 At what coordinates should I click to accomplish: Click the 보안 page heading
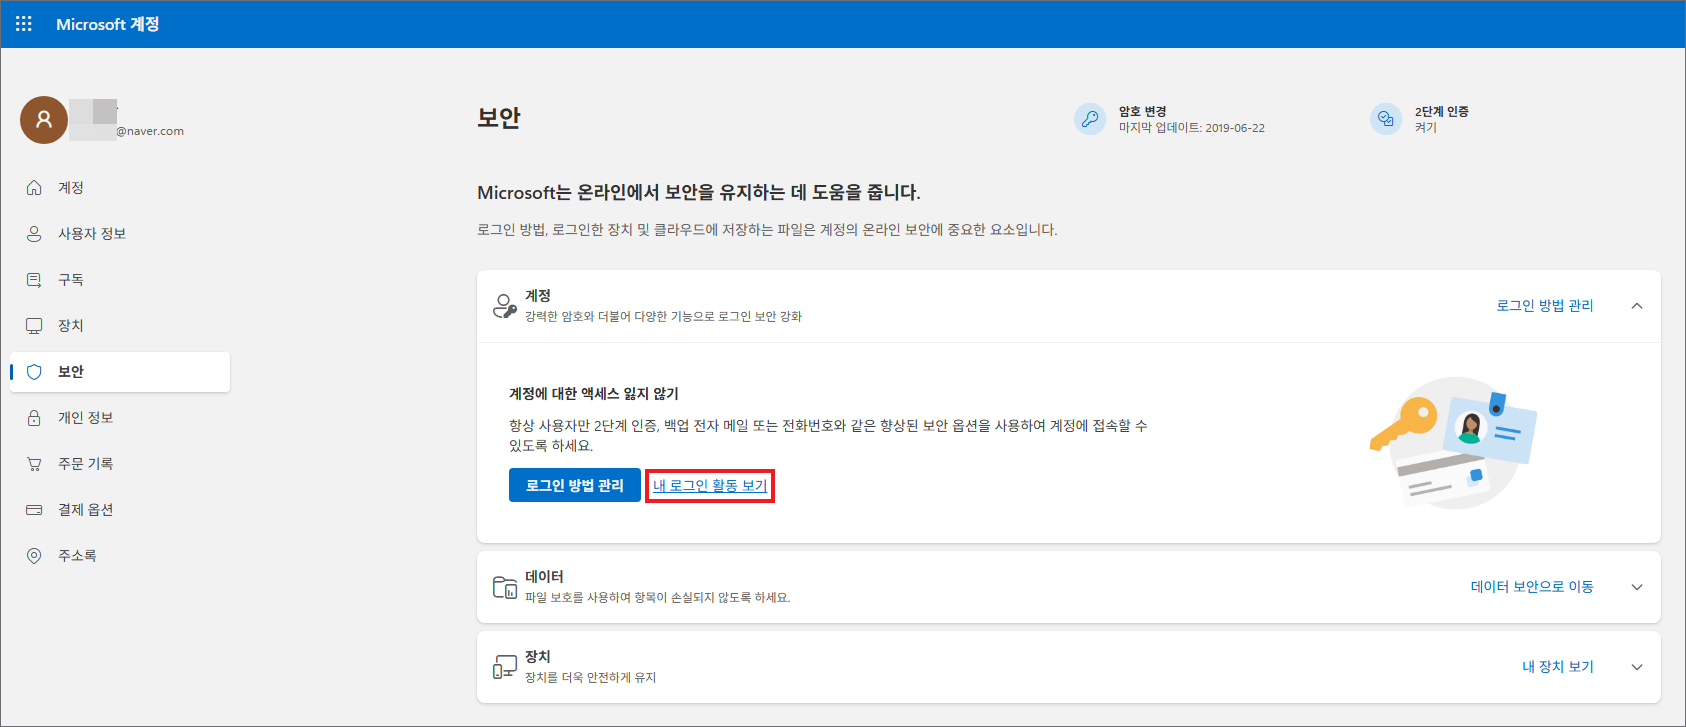[x=499, y=118]
